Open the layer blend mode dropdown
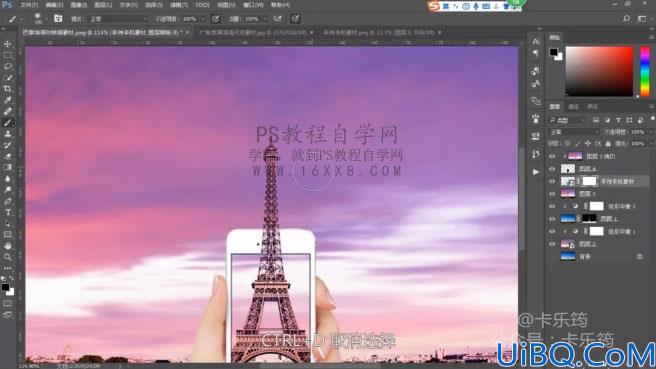The height and width of the screenshot is (369, 656). point(574,132)
